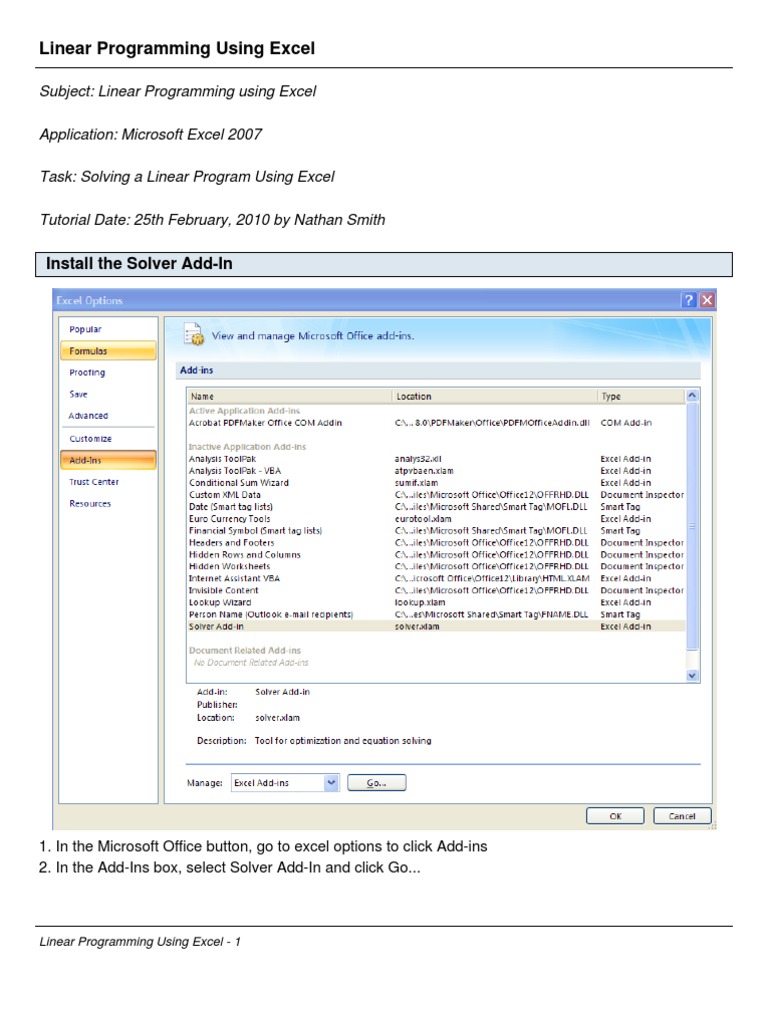Select the Hidden Worksheets row
The width and height of the screenshot is (768, 1024).
(x=436, y=566)
